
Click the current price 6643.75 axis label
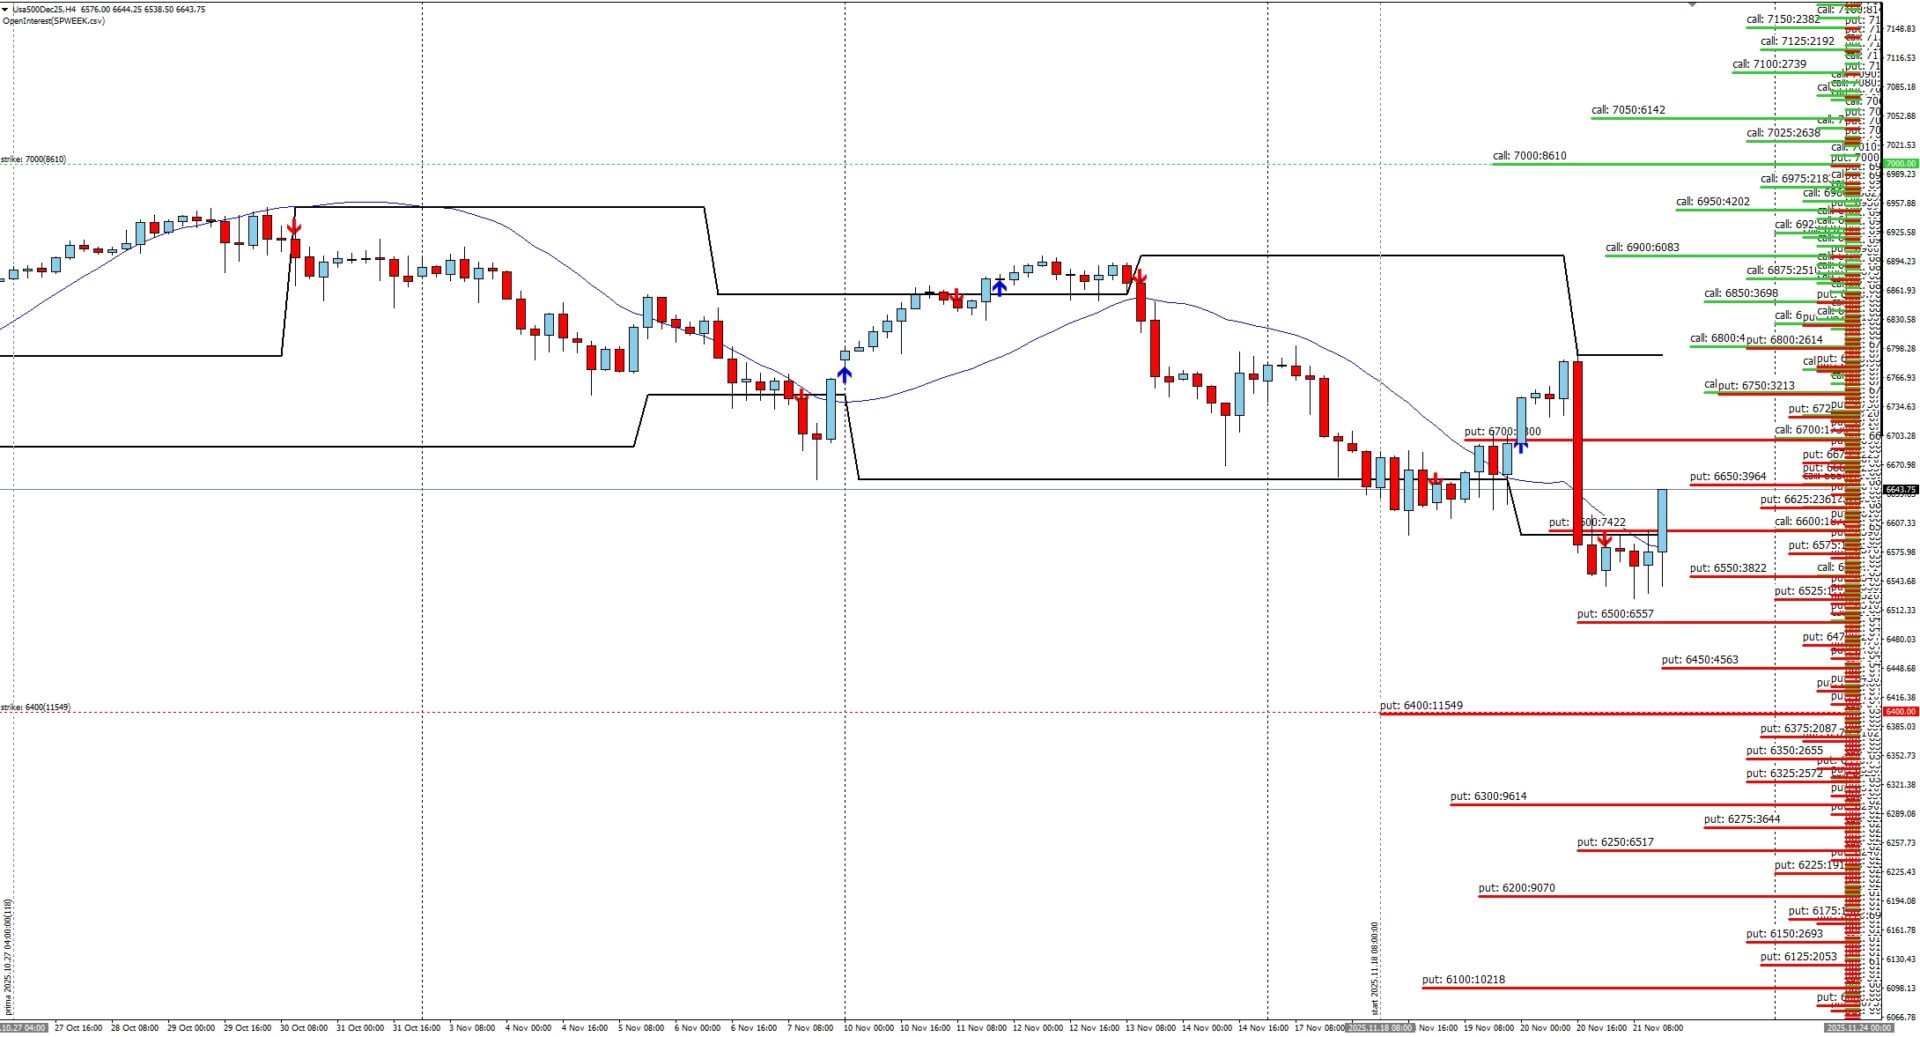1900,490
